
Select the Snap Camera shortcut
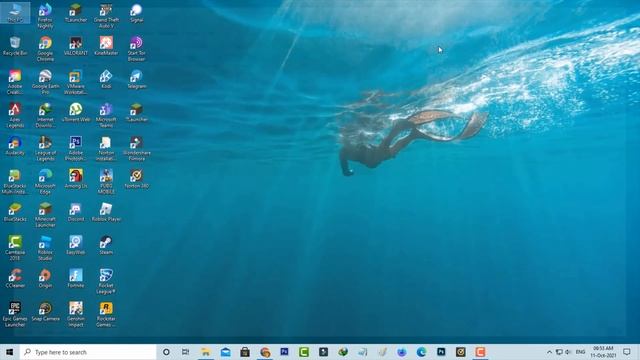pos(45,311)
